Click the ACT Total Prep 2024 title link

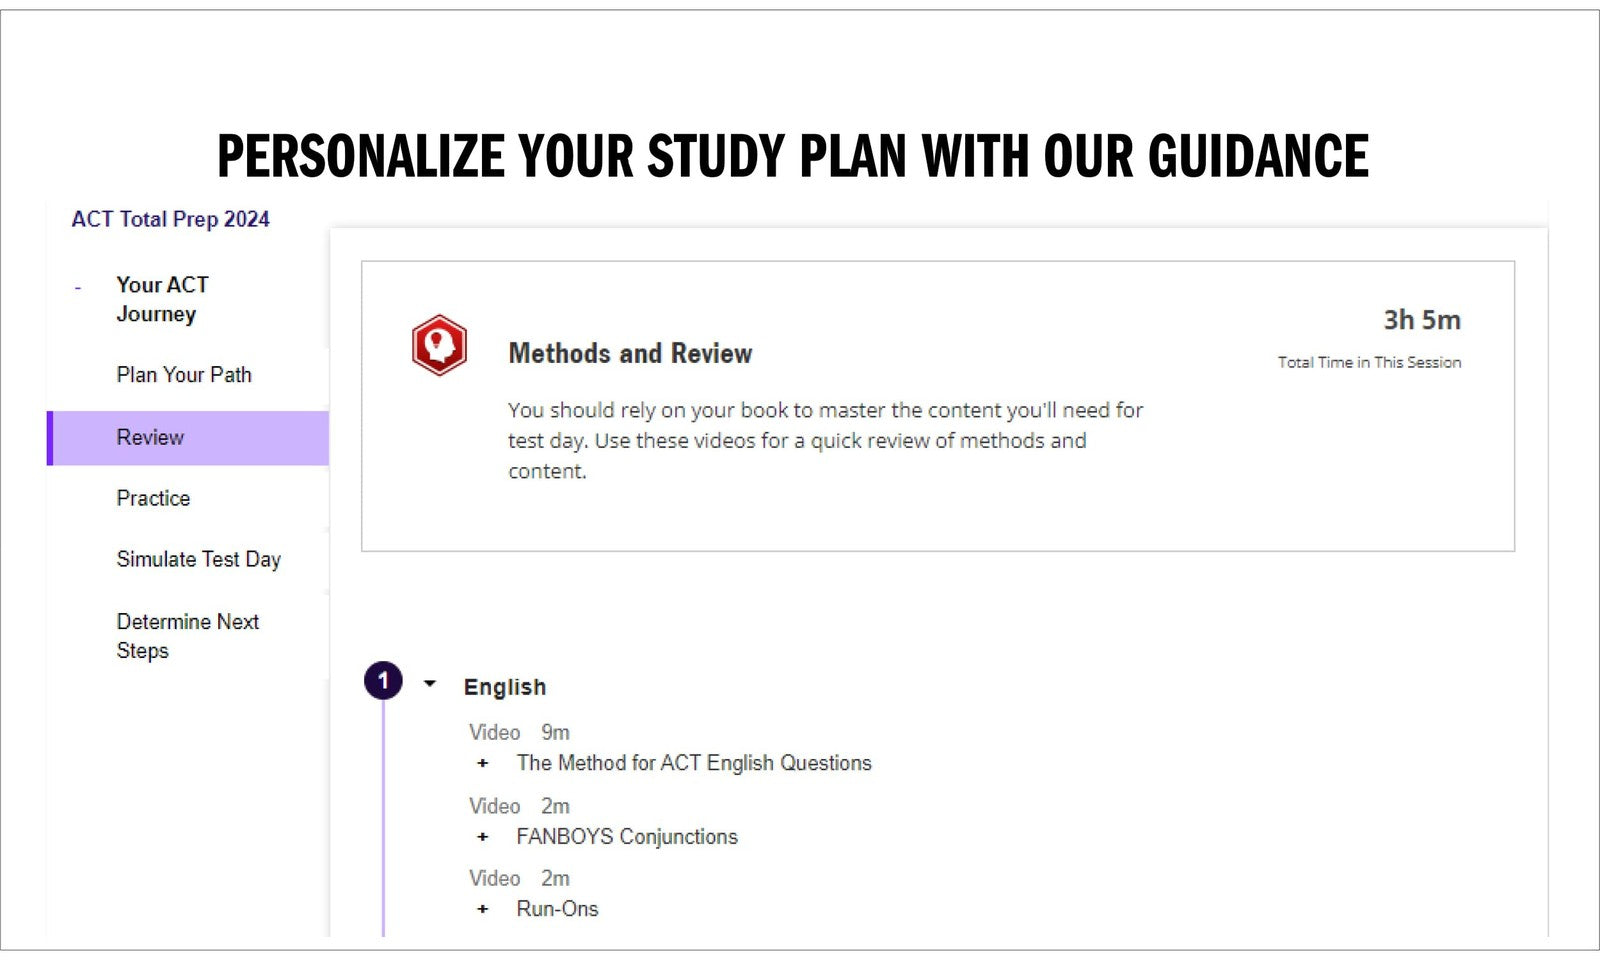tap(171, 219)
